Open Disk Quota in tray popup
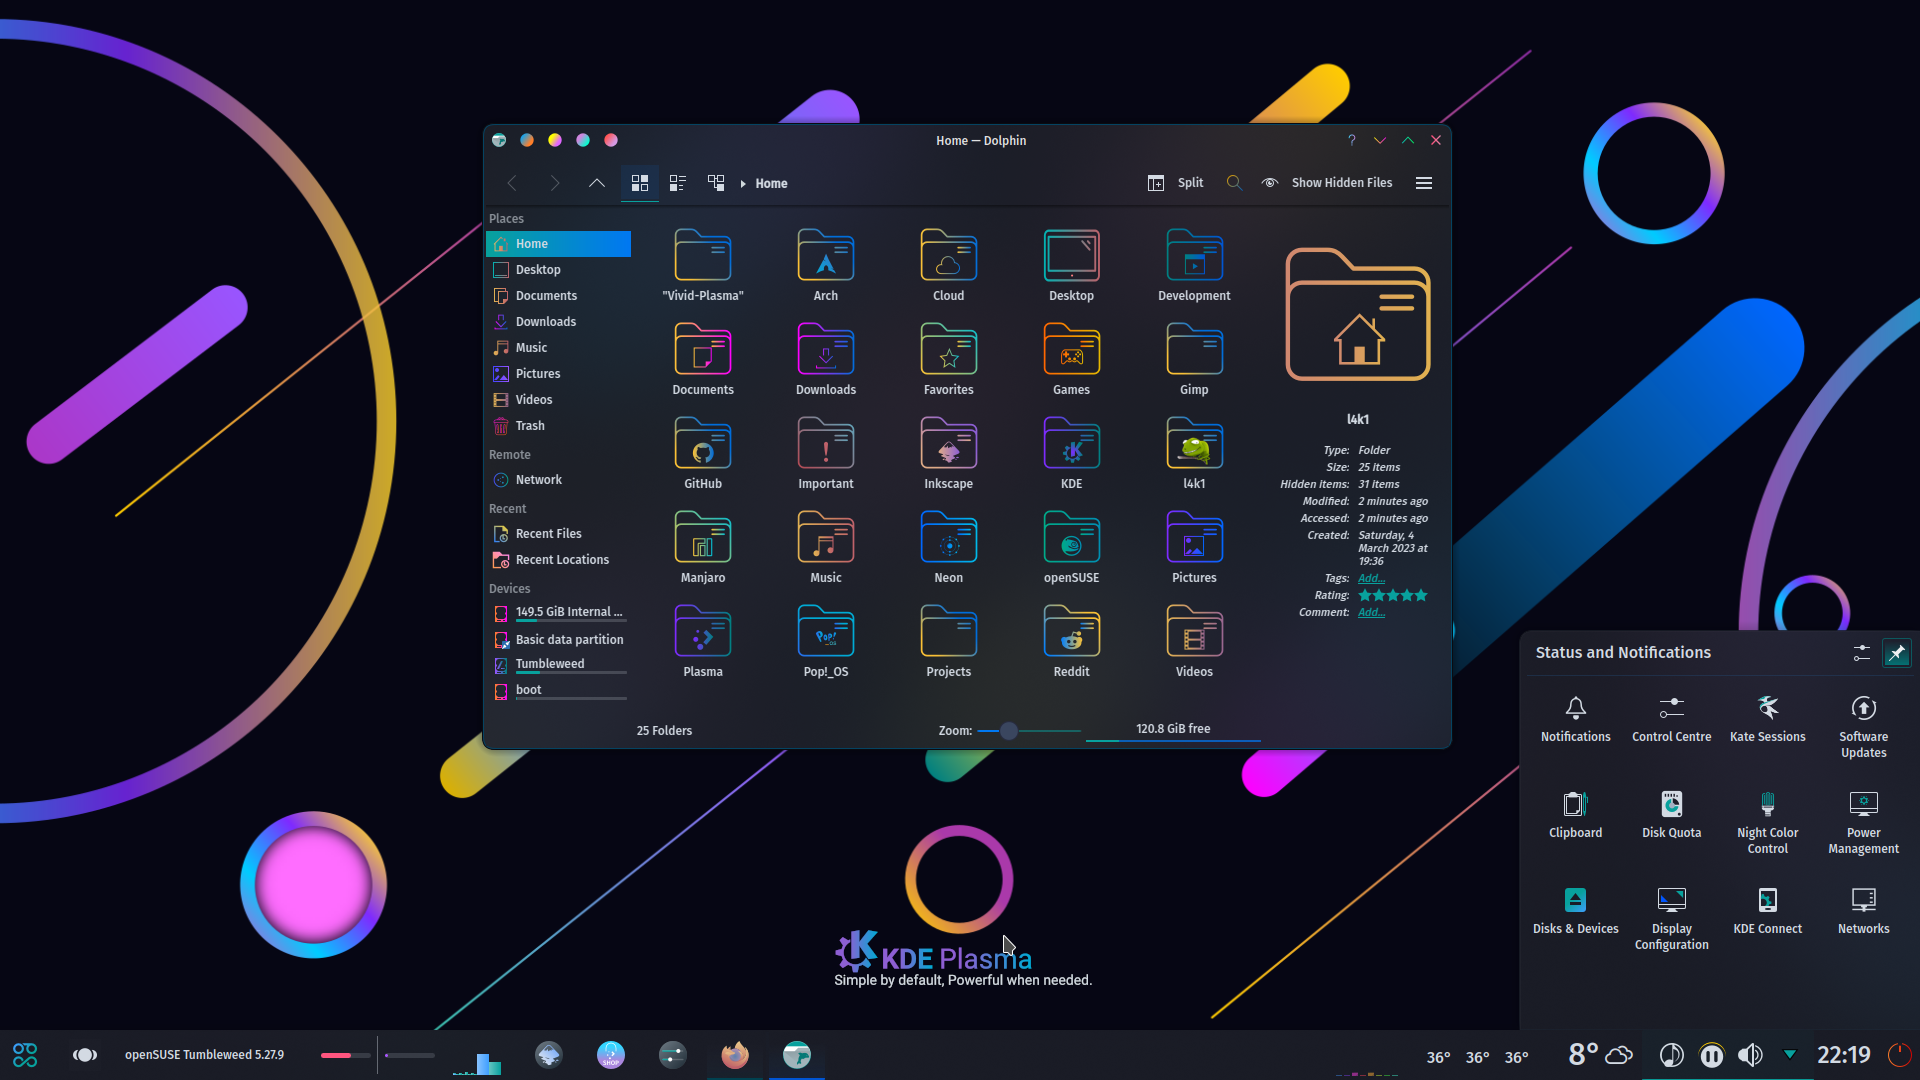This screenshot has width=1920, height=1080. point(1672,816)
